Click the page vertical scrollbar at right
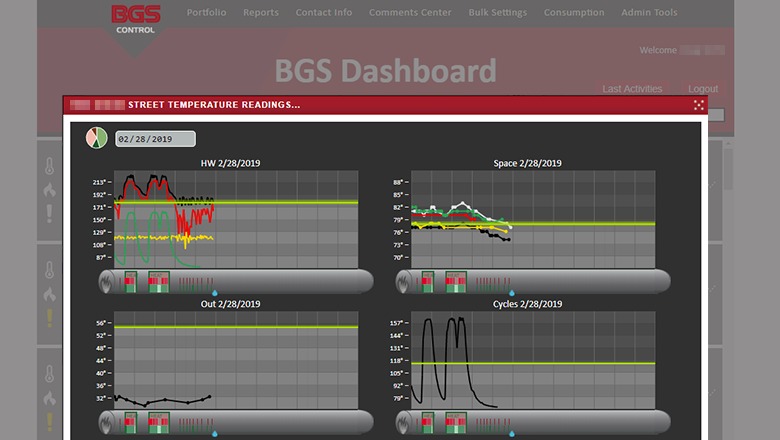 pos(728,169)
